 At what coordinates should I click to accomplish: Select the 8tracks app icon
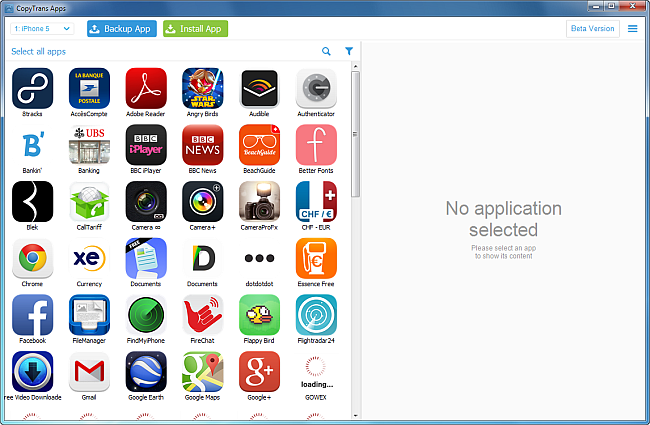pos(32,88)
